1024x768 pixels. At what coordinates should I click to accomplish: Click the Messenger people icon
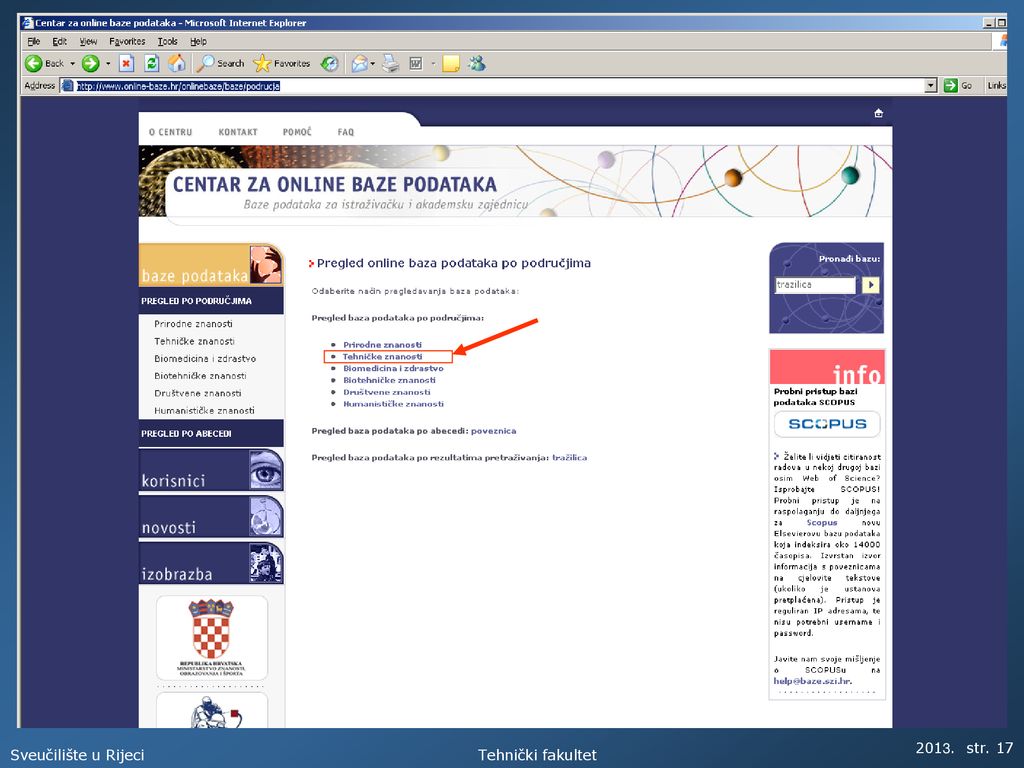[x=477, y=63]
